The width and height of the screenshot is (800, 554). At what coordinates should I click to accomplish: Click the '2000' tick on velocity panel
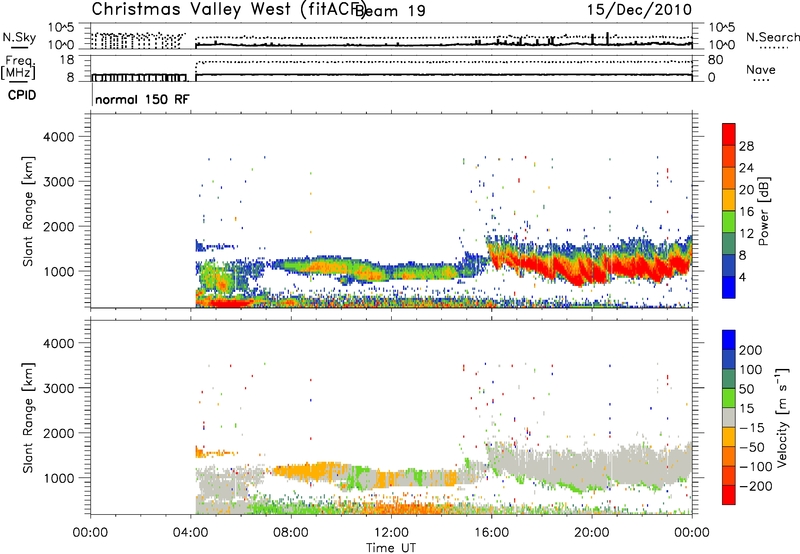coord(58,433)
